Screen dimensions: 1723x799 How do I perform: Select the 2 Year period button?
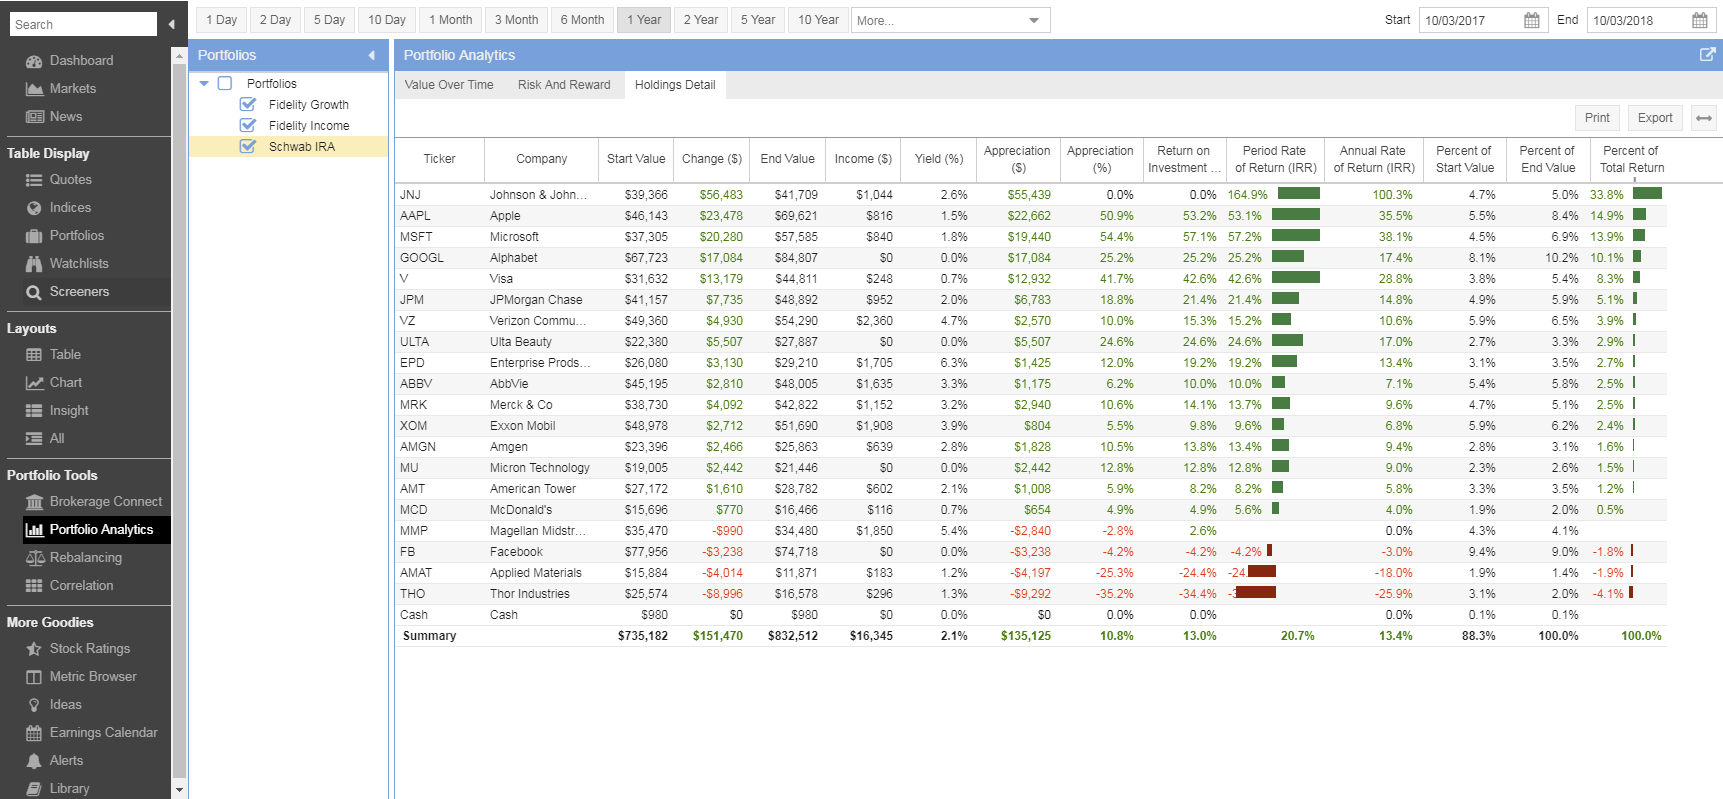click(700, 20)
